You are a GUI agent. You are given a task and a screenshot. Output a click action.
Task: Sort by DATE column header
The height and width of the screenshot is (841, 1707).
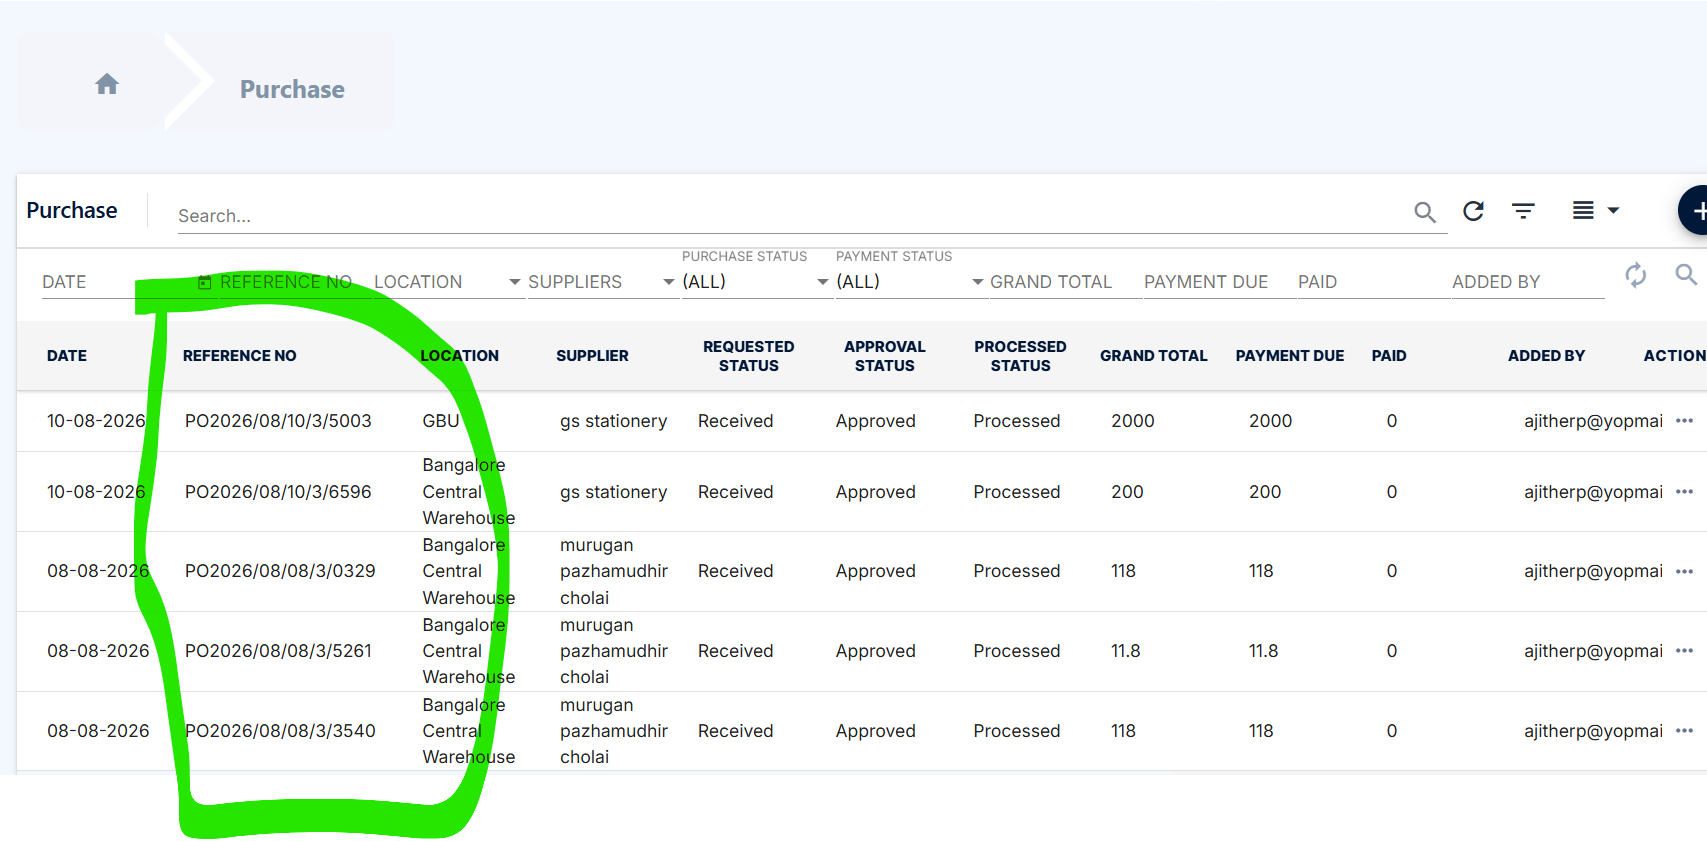coord(67,356)
